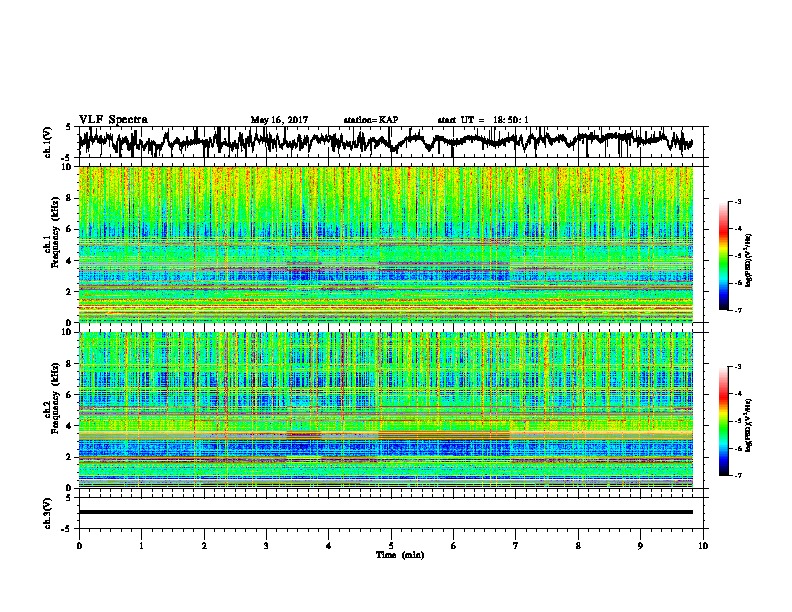The height and width of the screenshot is (612, 792).
Task: Click the "-7" label on ch.2 color bar
Action: click(x=737, y=476)
